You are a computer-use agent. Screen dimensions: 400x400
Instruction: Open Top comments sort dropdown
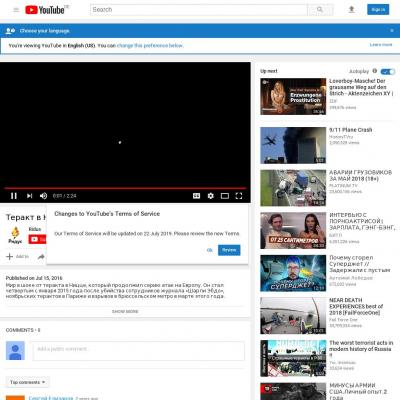[28, 382]
